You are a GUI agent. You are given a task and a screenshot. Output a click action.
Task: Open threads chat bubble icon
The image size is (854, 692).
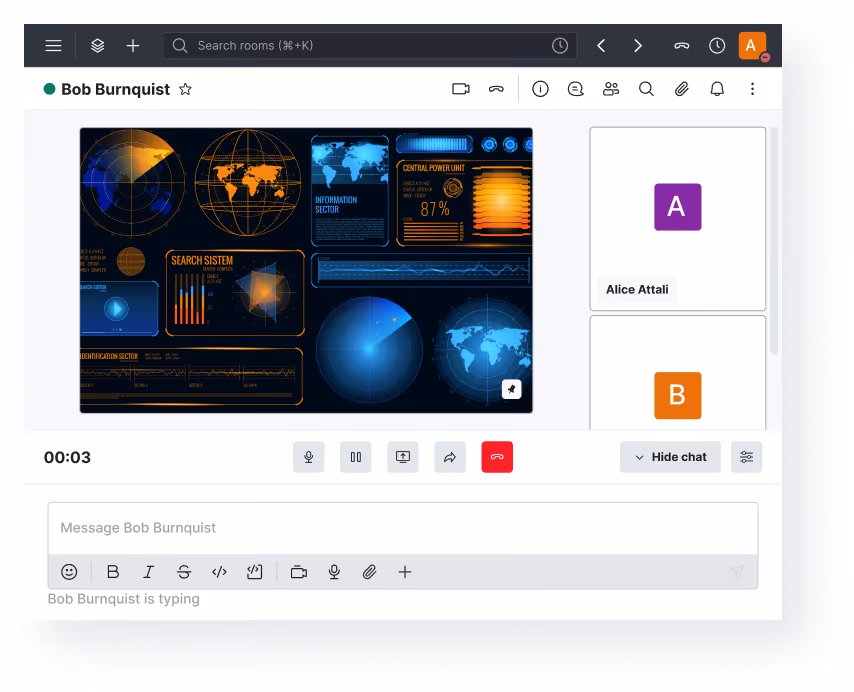576,89
